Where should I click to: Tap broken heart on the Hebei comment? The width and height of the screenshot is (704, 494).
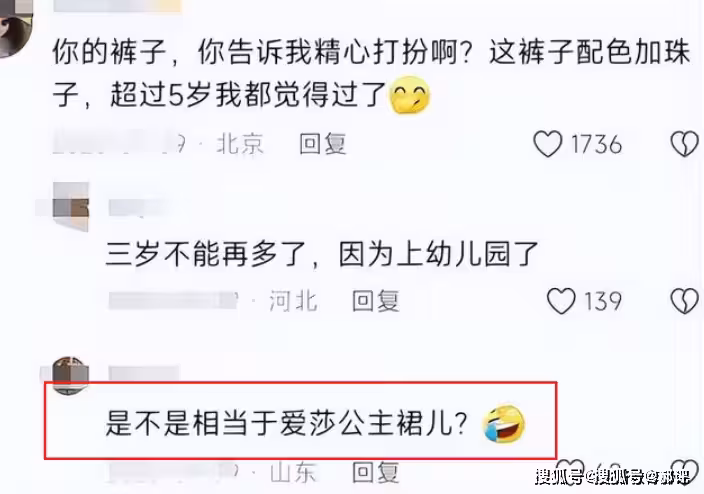click(685, 300)
